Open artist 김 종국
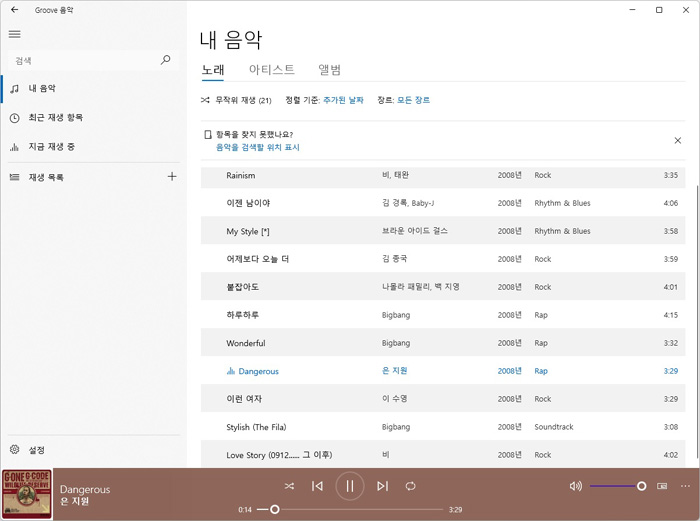Image resolution: width=700 pixels, height=521 pixels. [394, 259]
